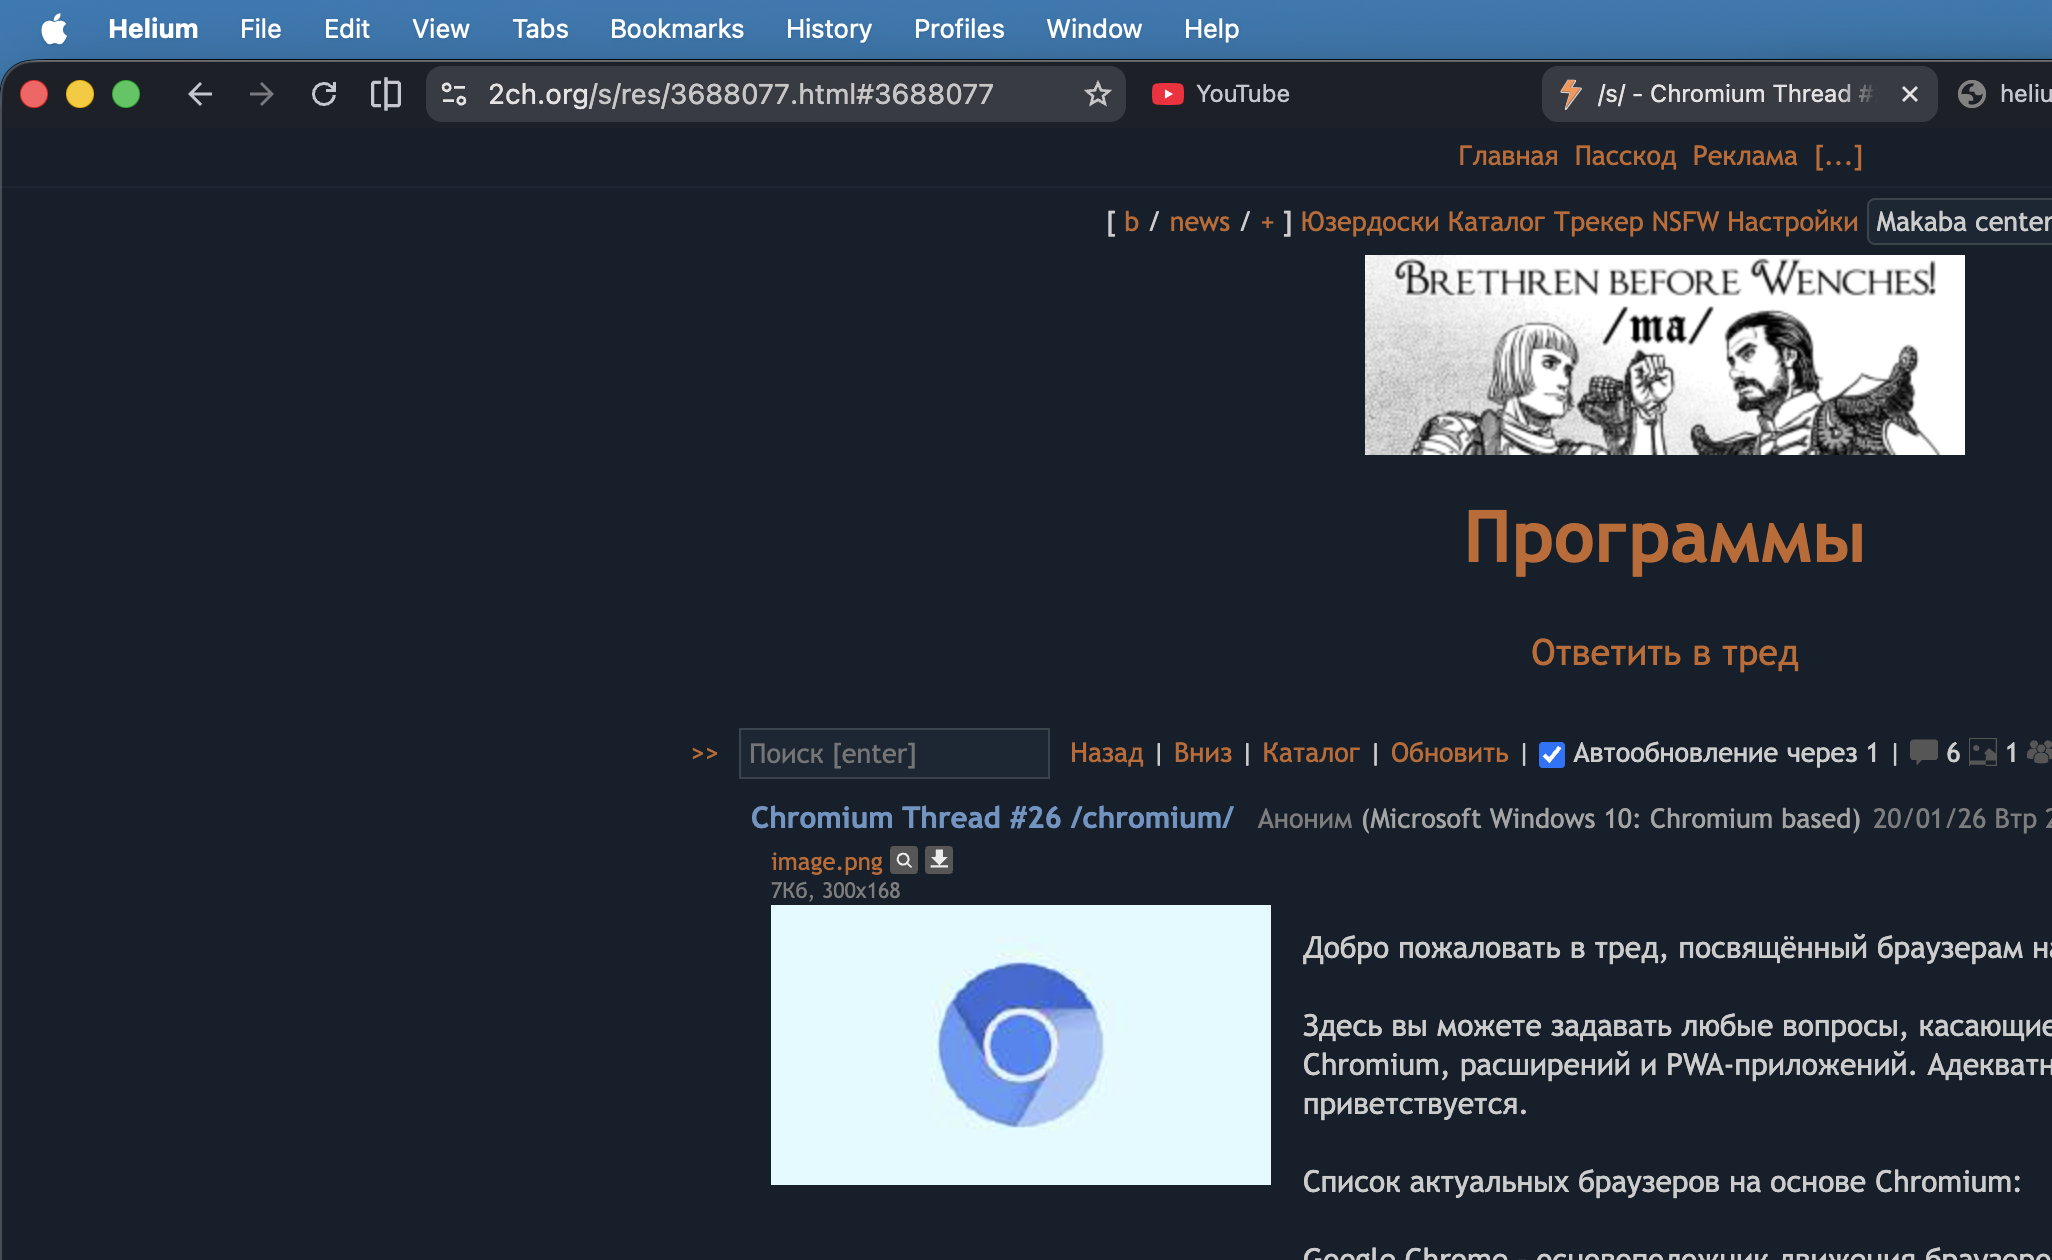The height and width of the screenshot is (1260, 2052).
Task: Open the YouTube bookmark
Action: click(x=1222, y=94)
